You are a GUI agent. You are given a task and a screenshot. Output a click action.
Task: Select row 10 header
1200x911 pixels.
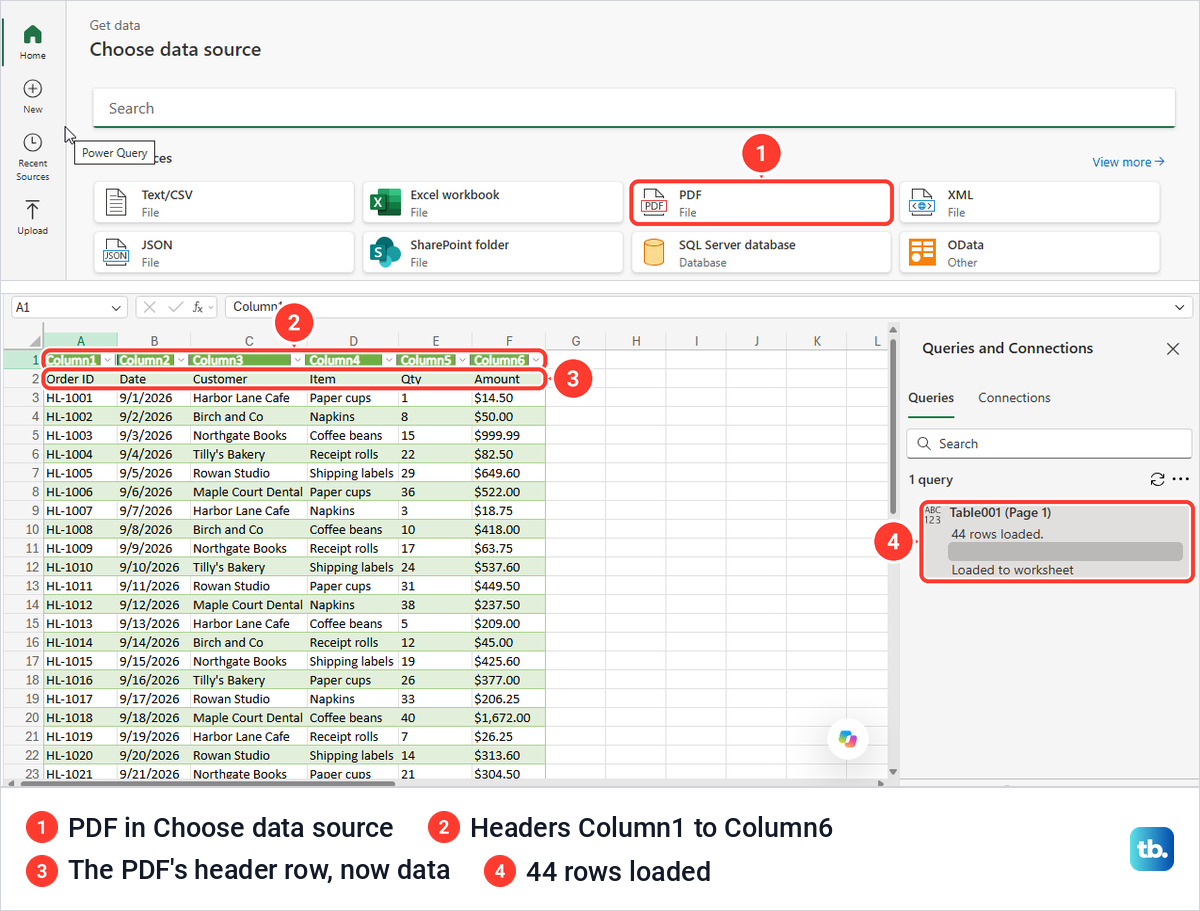point(23,529)
